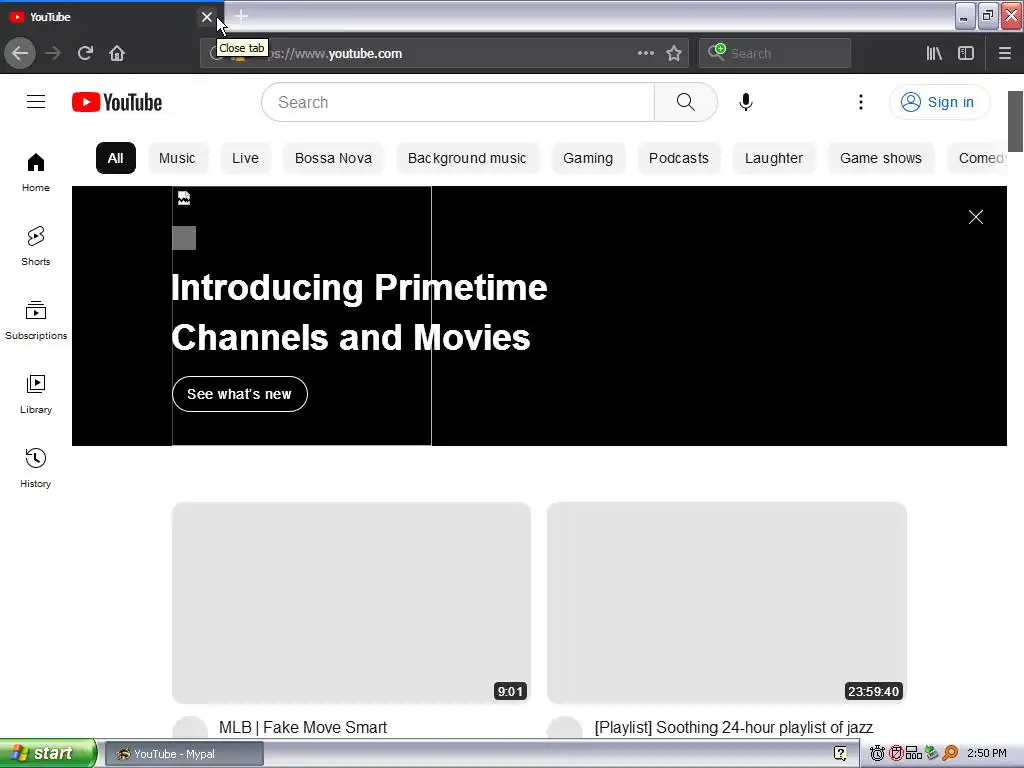Viewport: 1024px width, 768px height.
Task: Open the browser hamburger menu
Action: (x=1004, y=53)
